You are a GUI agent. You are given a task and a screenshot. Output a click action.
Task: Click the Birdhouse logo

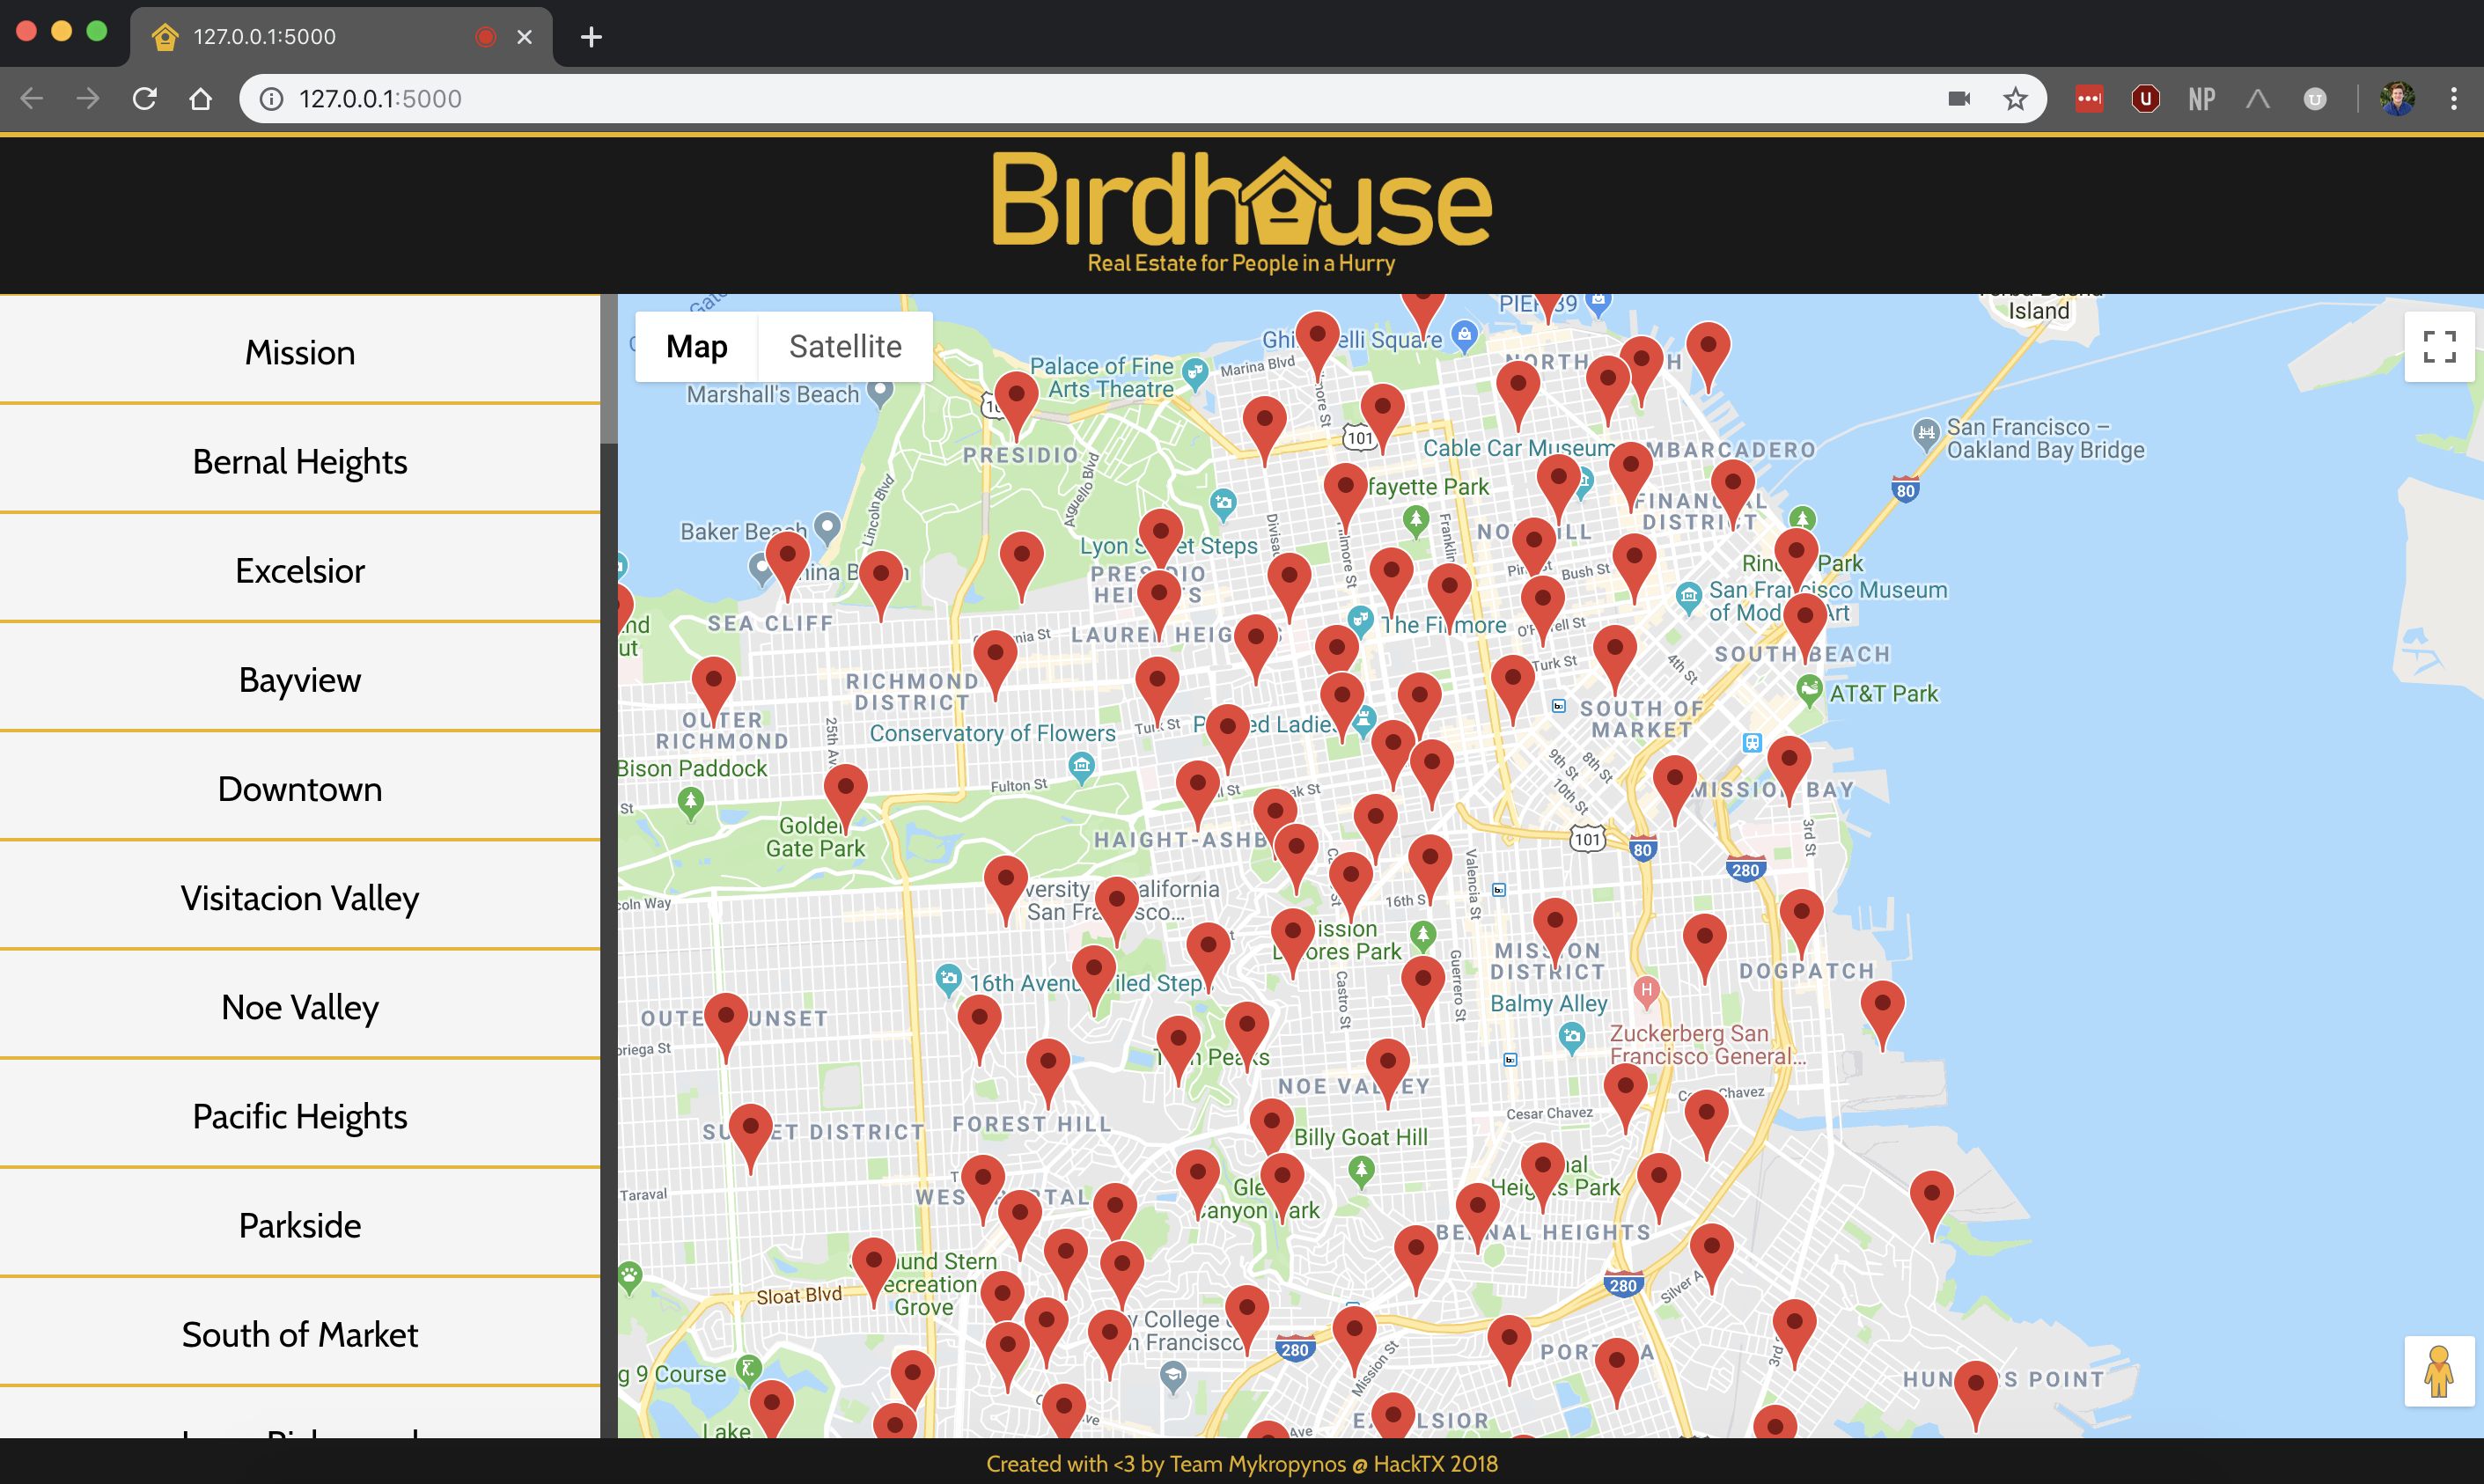pyautogui.click(x=1241, y=211)
